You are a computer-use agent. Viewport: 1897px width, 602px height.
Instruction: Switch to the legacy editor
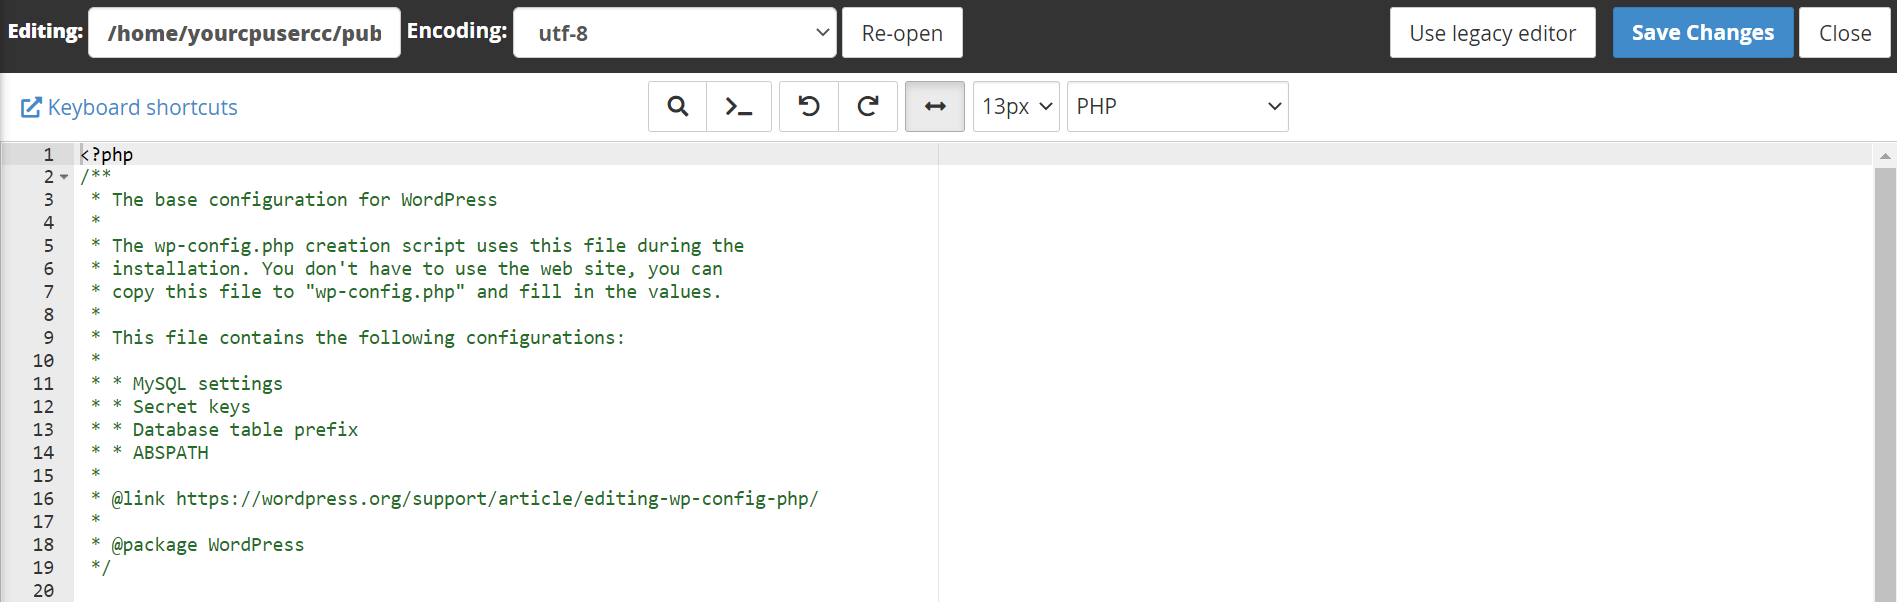tap(1492, 33)
